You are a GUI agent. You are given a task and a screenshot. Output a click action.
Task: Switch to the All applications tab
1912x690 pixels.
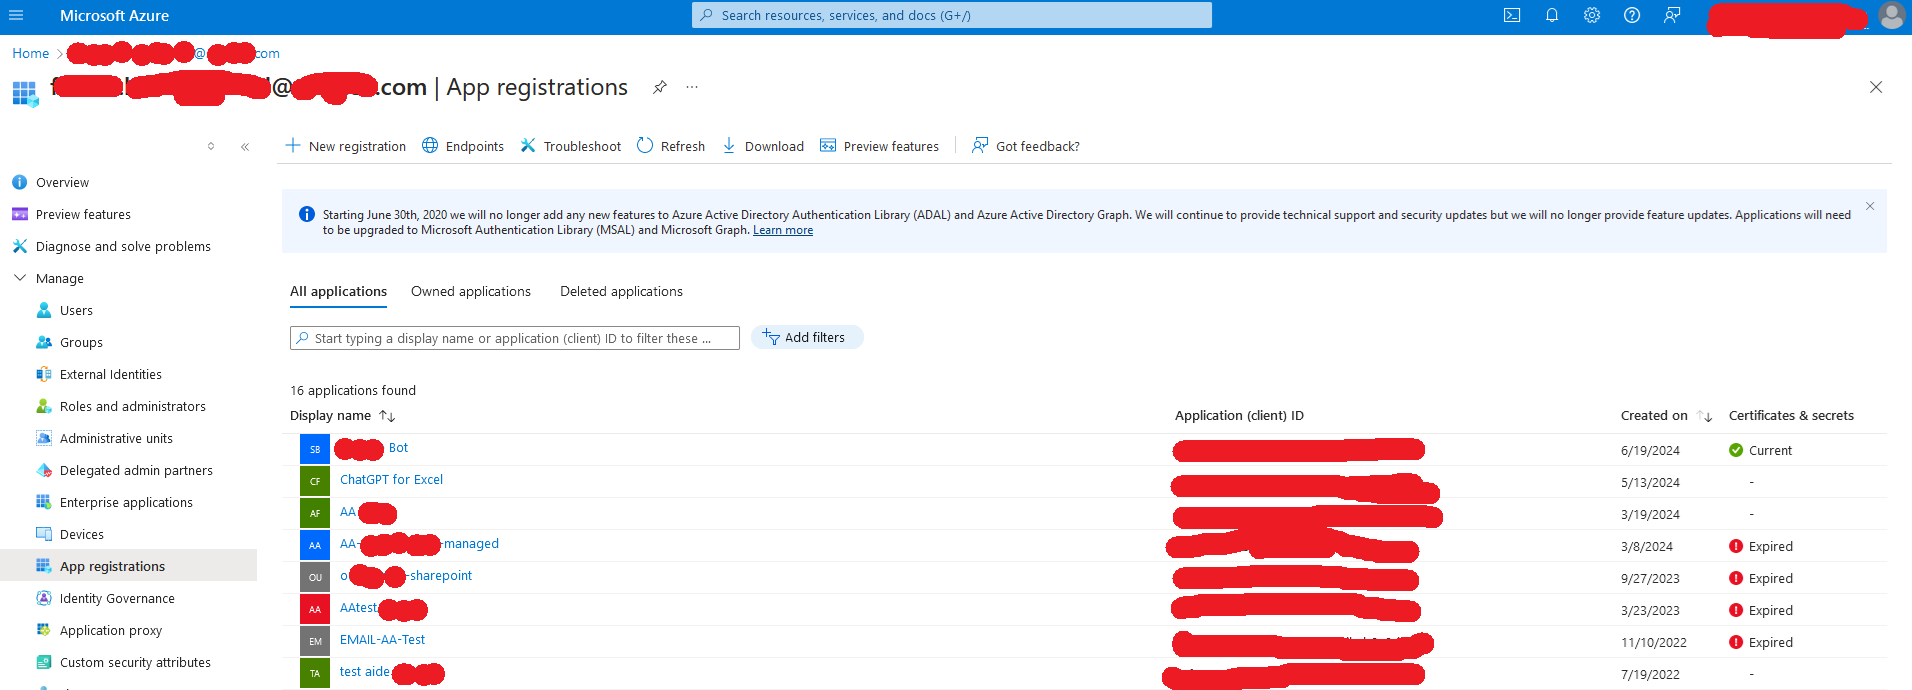click(x=338, y=291)
